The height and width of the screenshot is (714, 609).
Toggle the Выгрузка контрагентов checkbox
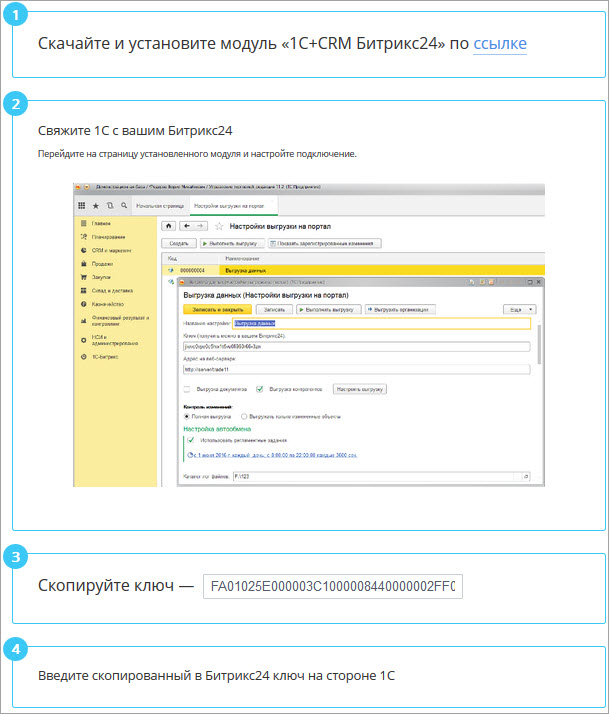point(260,389)
